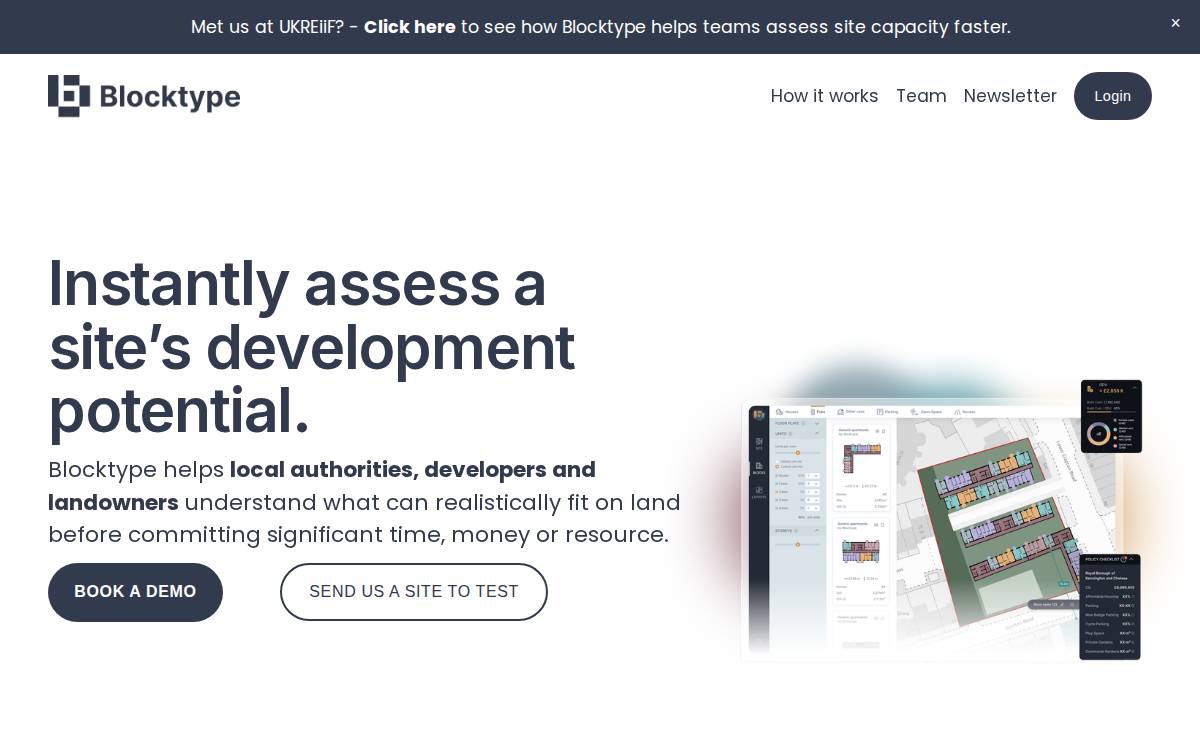The image size is (1200, 750).
Task: Open the product screenshot image
Action: coord(940,520)
